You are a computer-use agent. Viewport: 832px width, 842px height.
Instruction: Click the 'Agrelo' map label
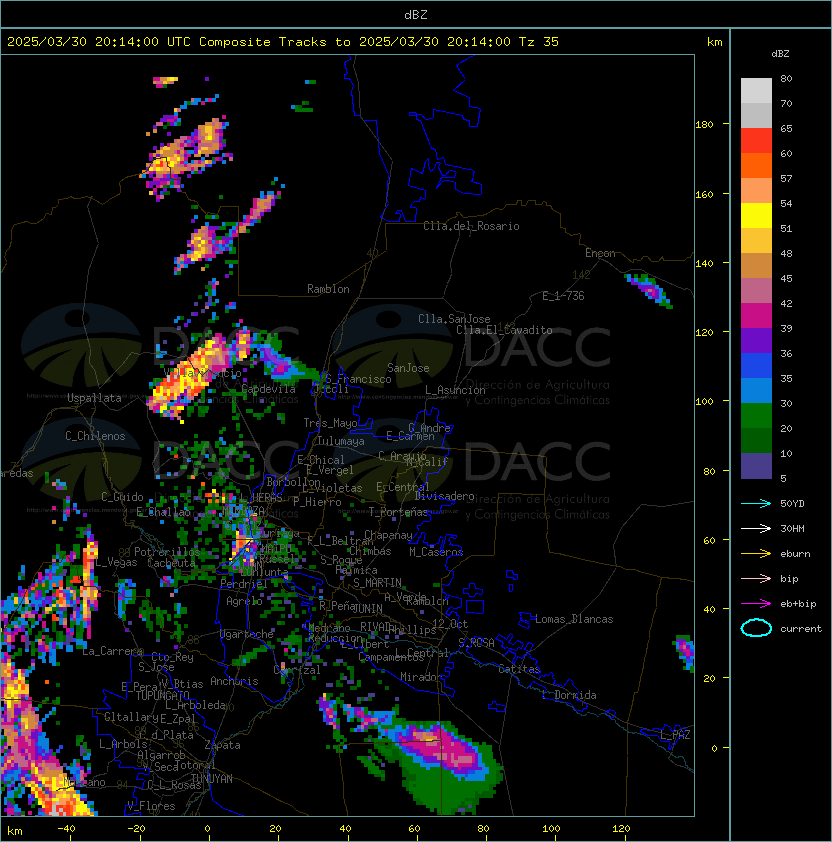coord(244,601)
